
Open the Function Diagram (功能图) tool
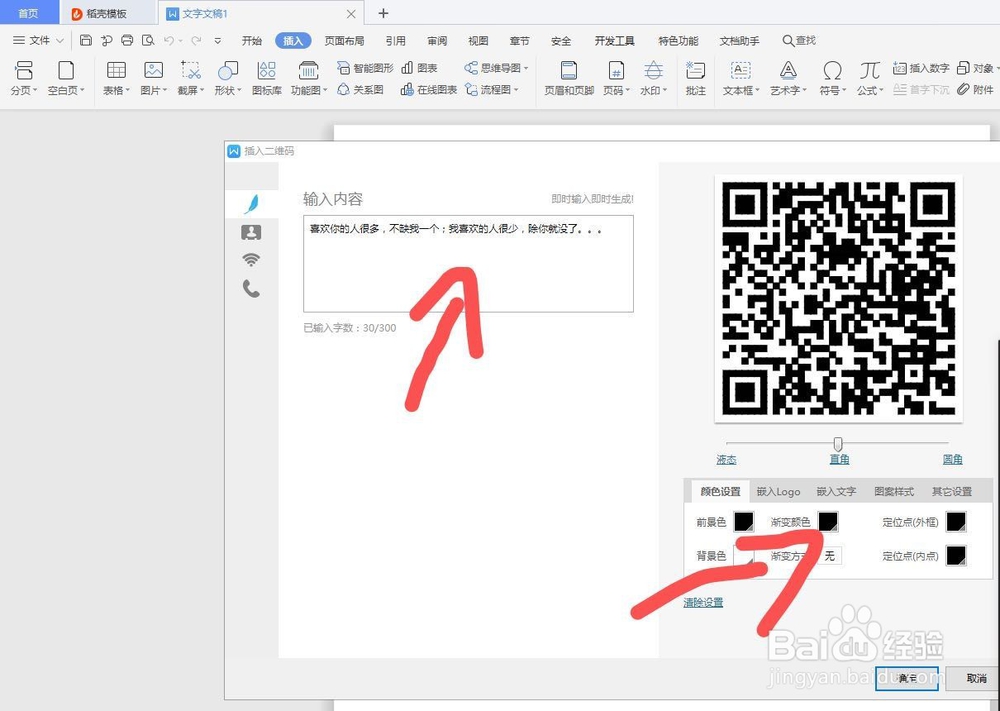tap(309, 78)
